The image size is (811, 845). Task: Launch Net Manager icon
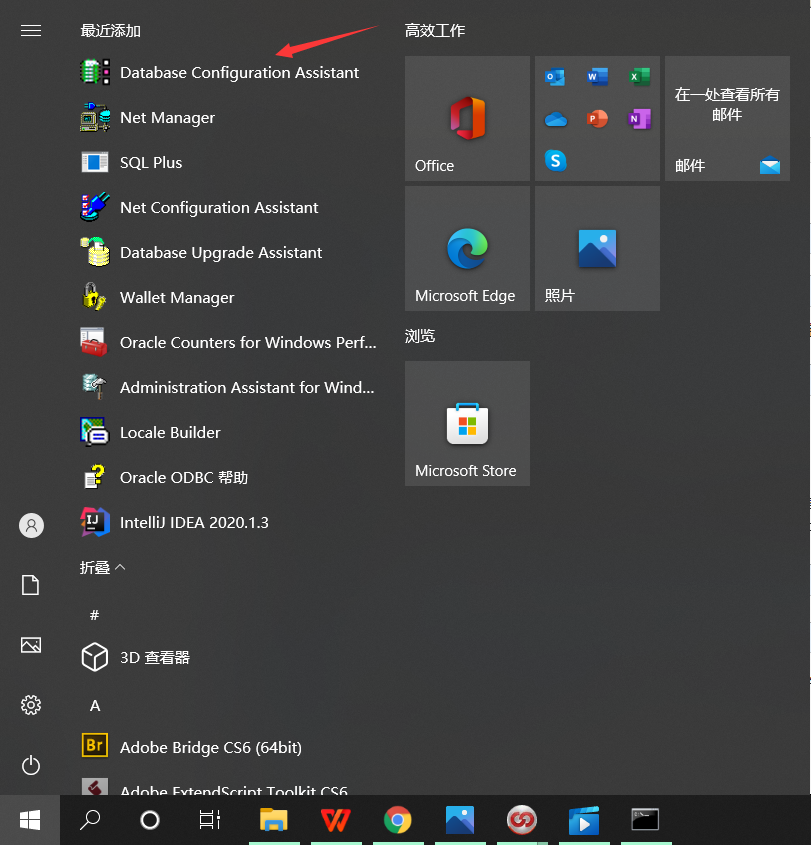coord(95,117)
